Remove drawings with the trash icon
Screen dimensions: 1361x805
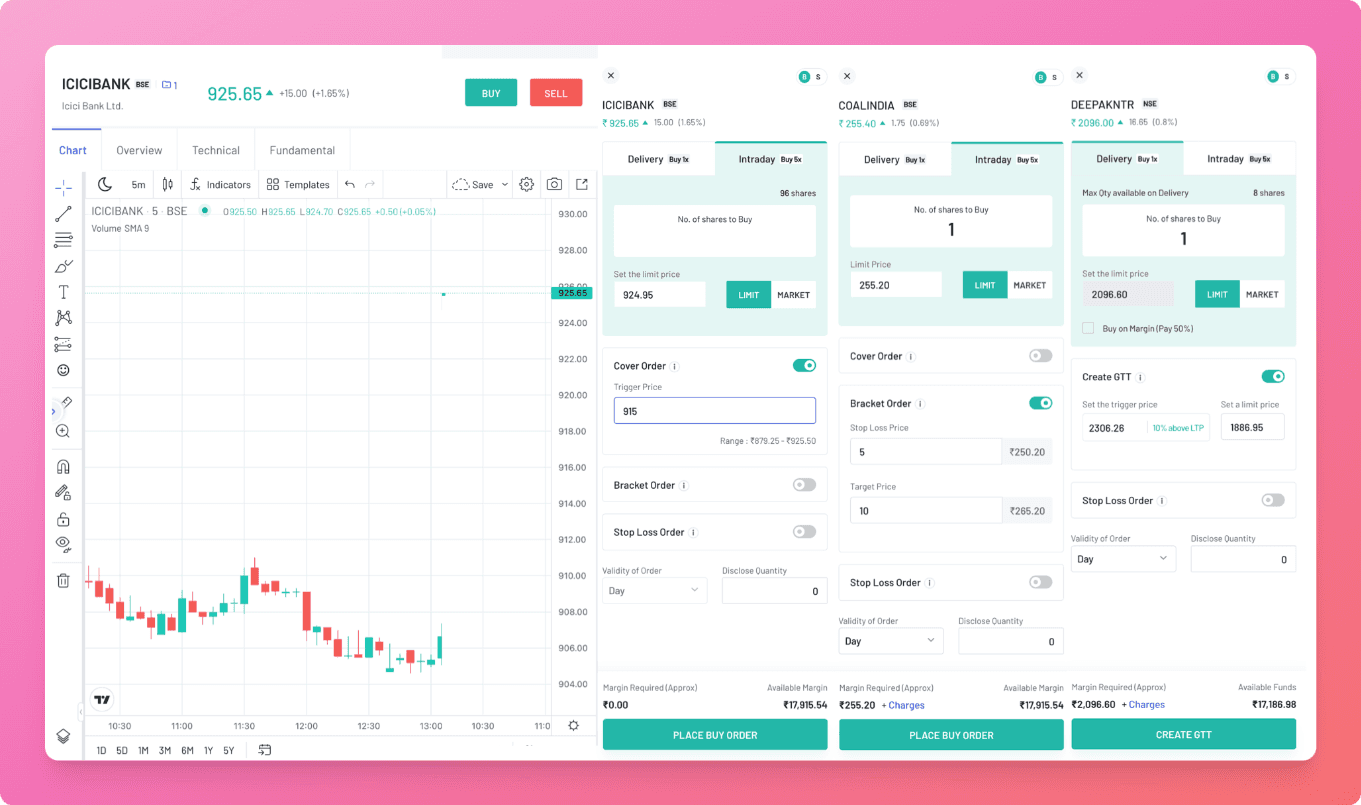63,580
